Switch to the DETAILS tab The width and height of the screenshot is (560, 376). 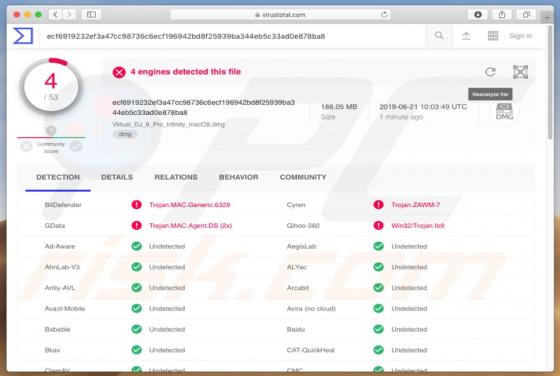[x=117, y=177]
